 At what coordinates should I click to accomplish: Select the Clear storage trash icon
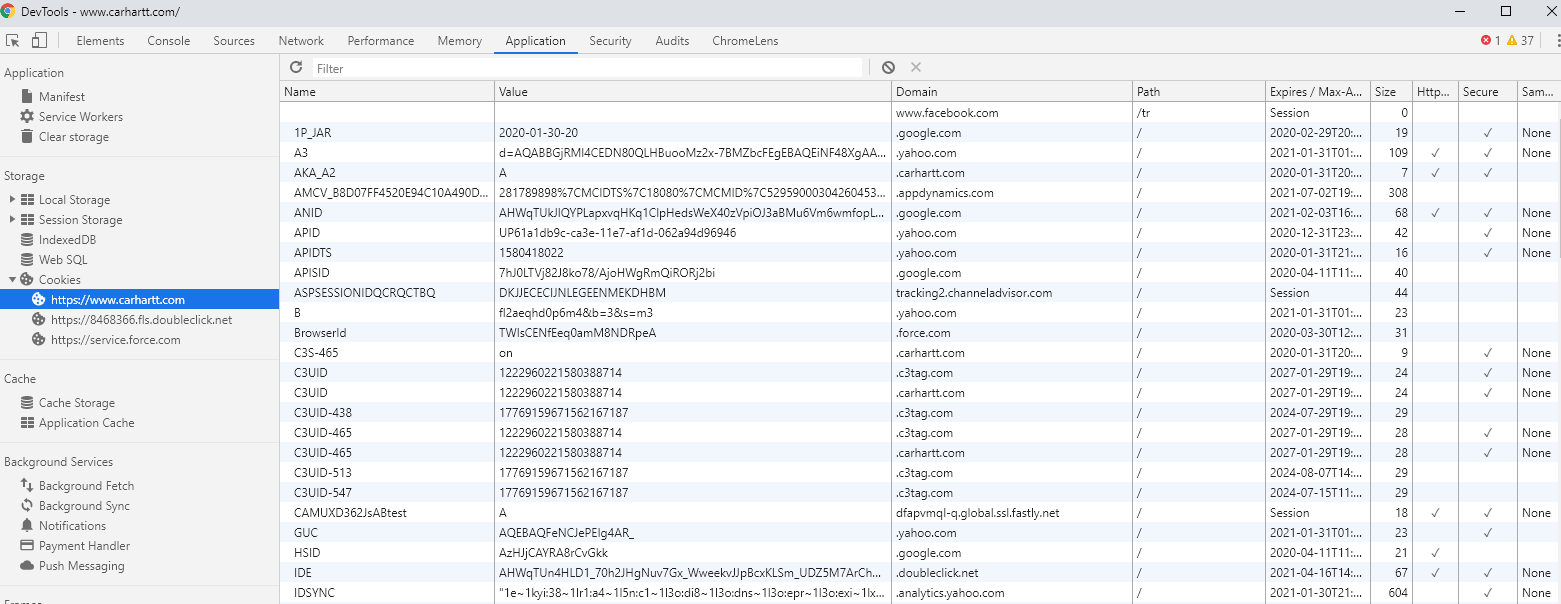[x=27, y=137]
